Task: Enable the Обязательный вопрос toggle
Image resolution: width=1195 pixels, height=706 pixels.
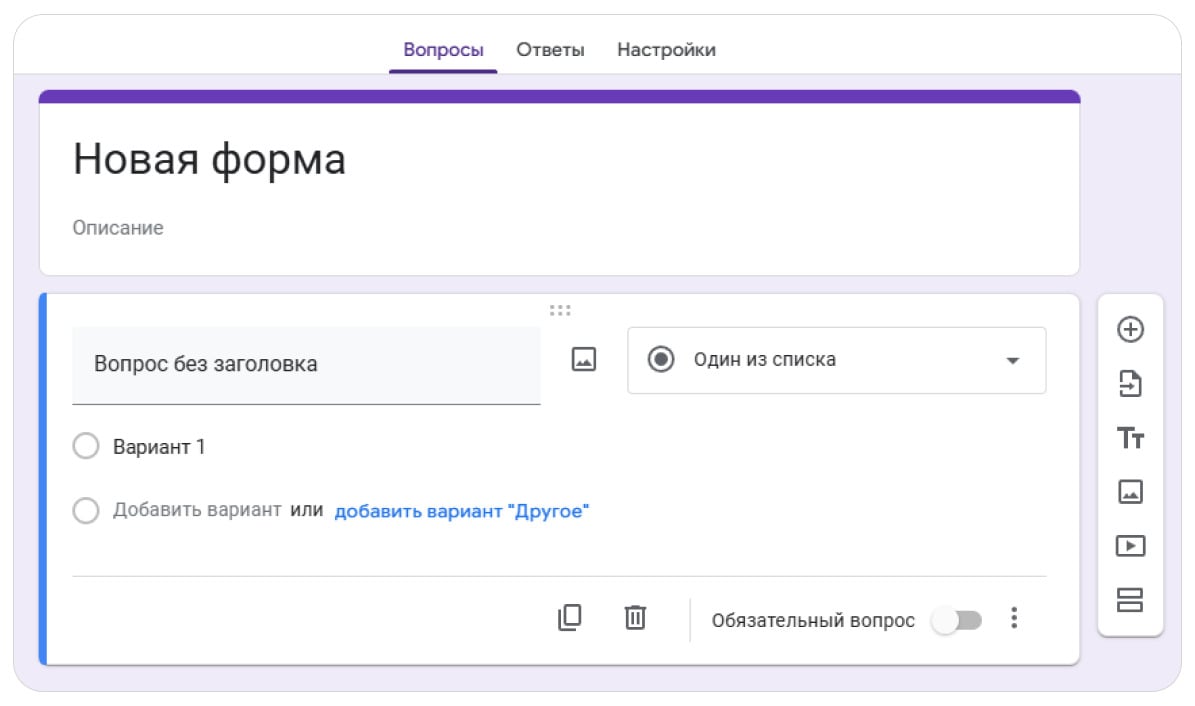Action: (958, 620)
